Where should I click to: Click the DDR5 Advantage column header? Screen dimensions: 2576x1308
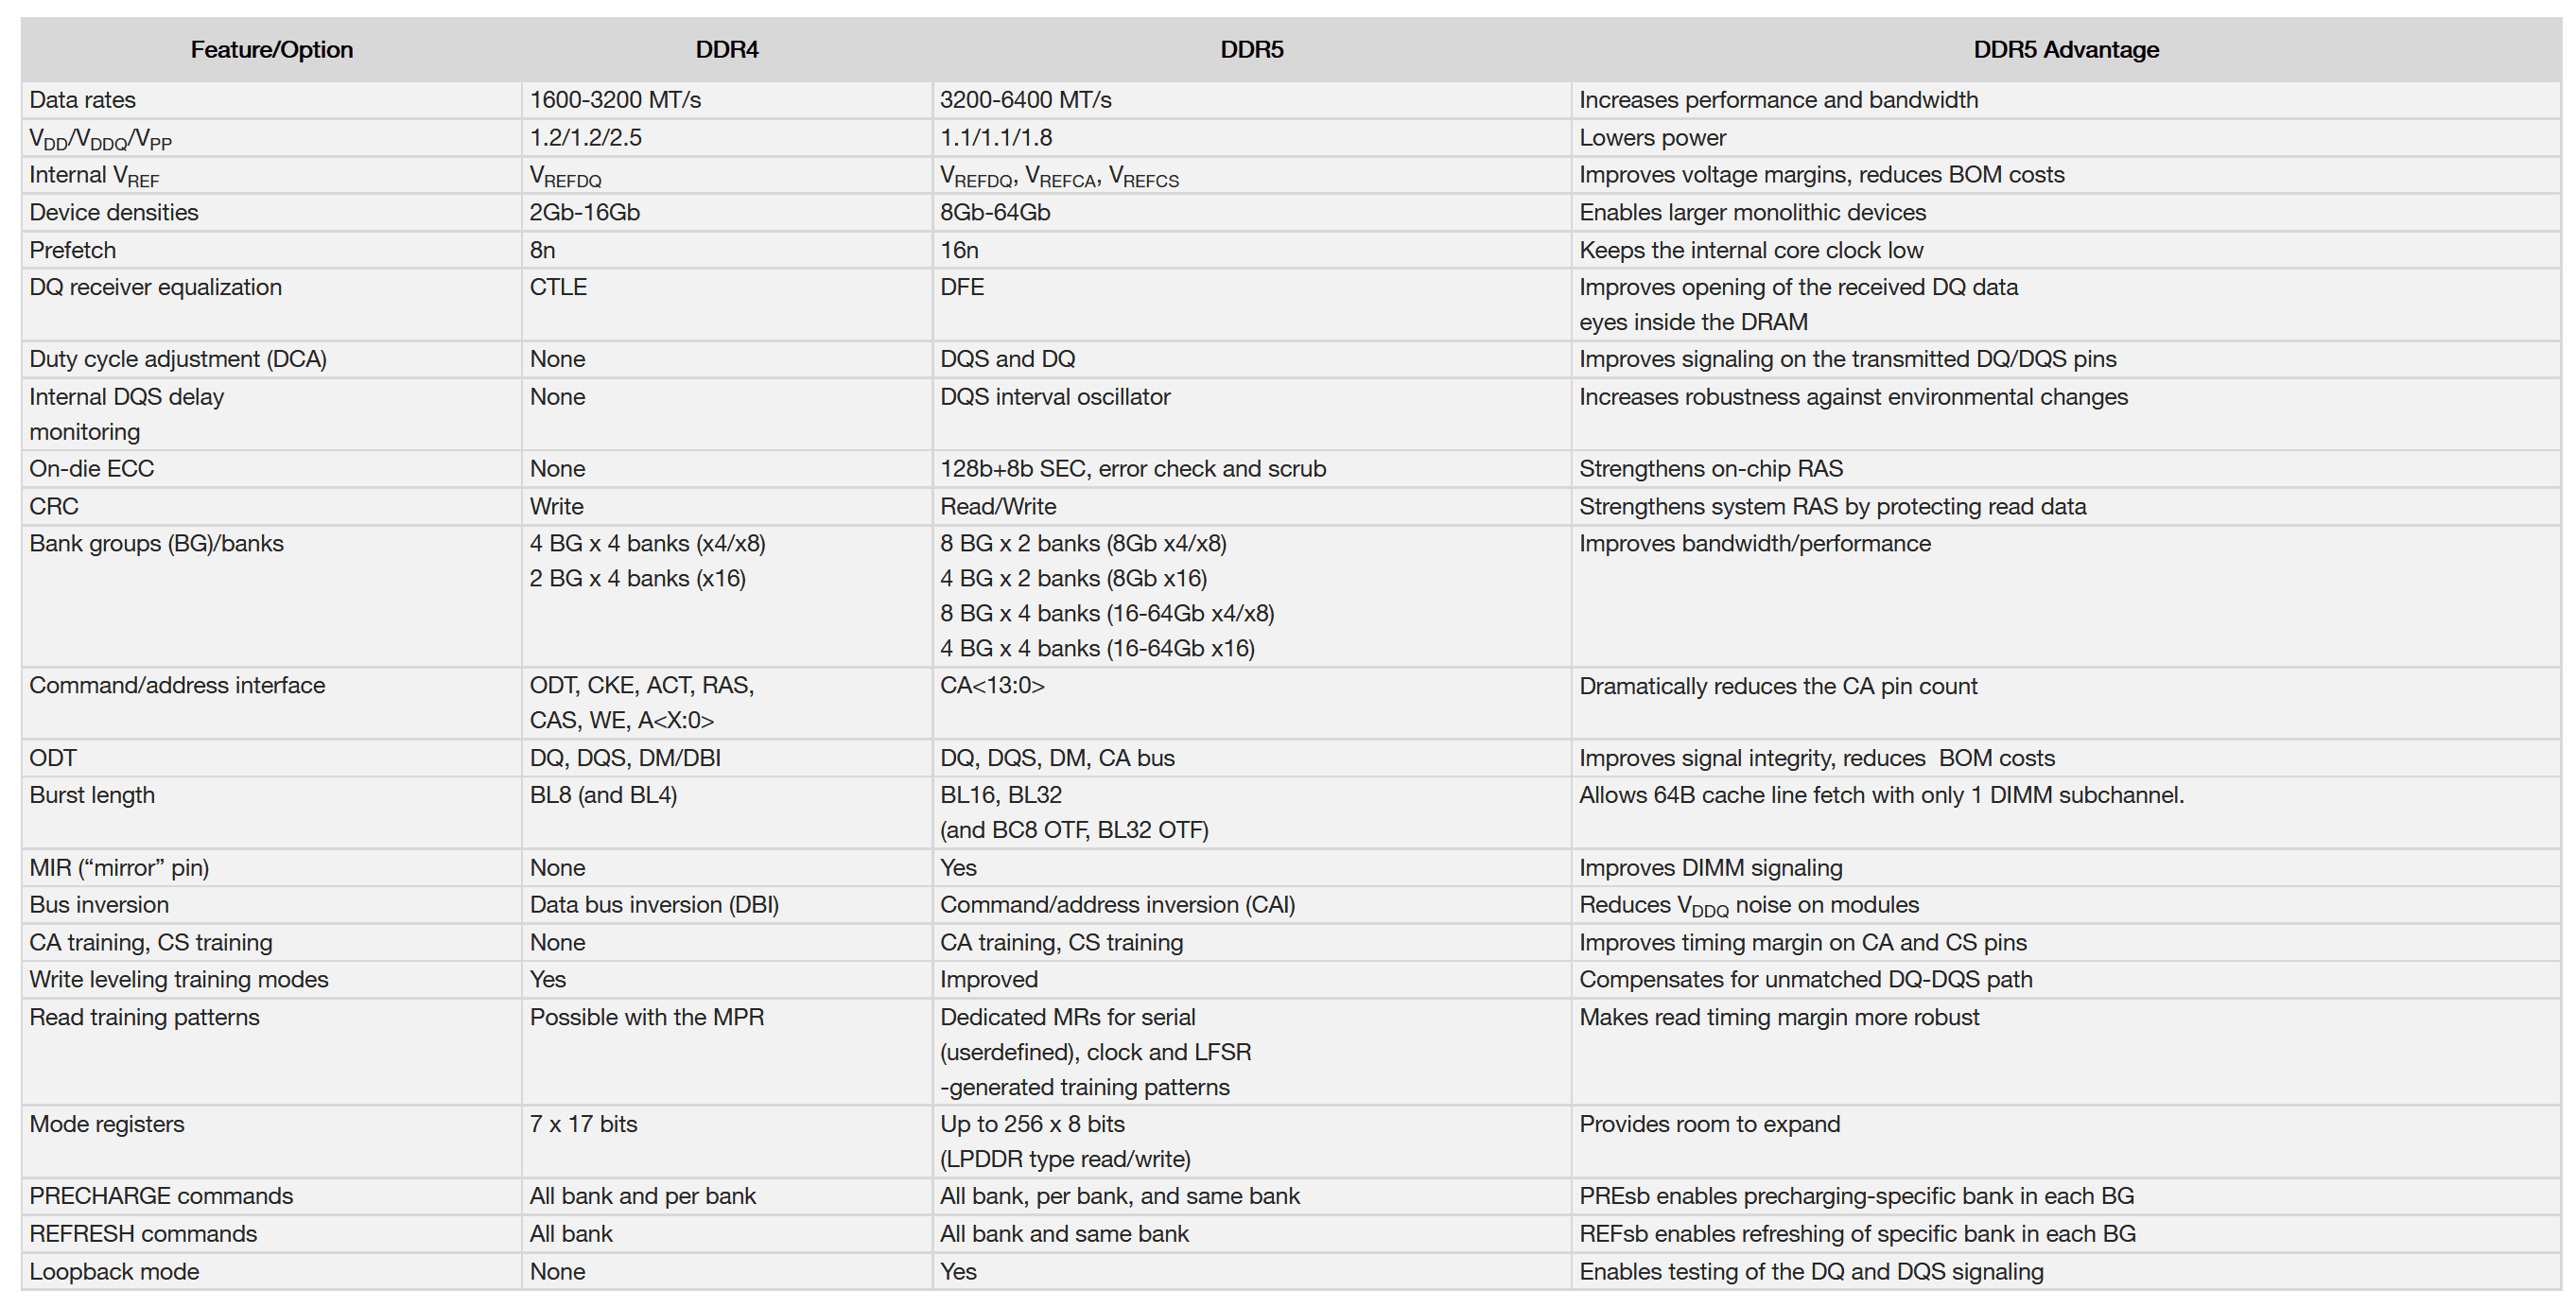pyautogui.click(x=2065, y=50)
